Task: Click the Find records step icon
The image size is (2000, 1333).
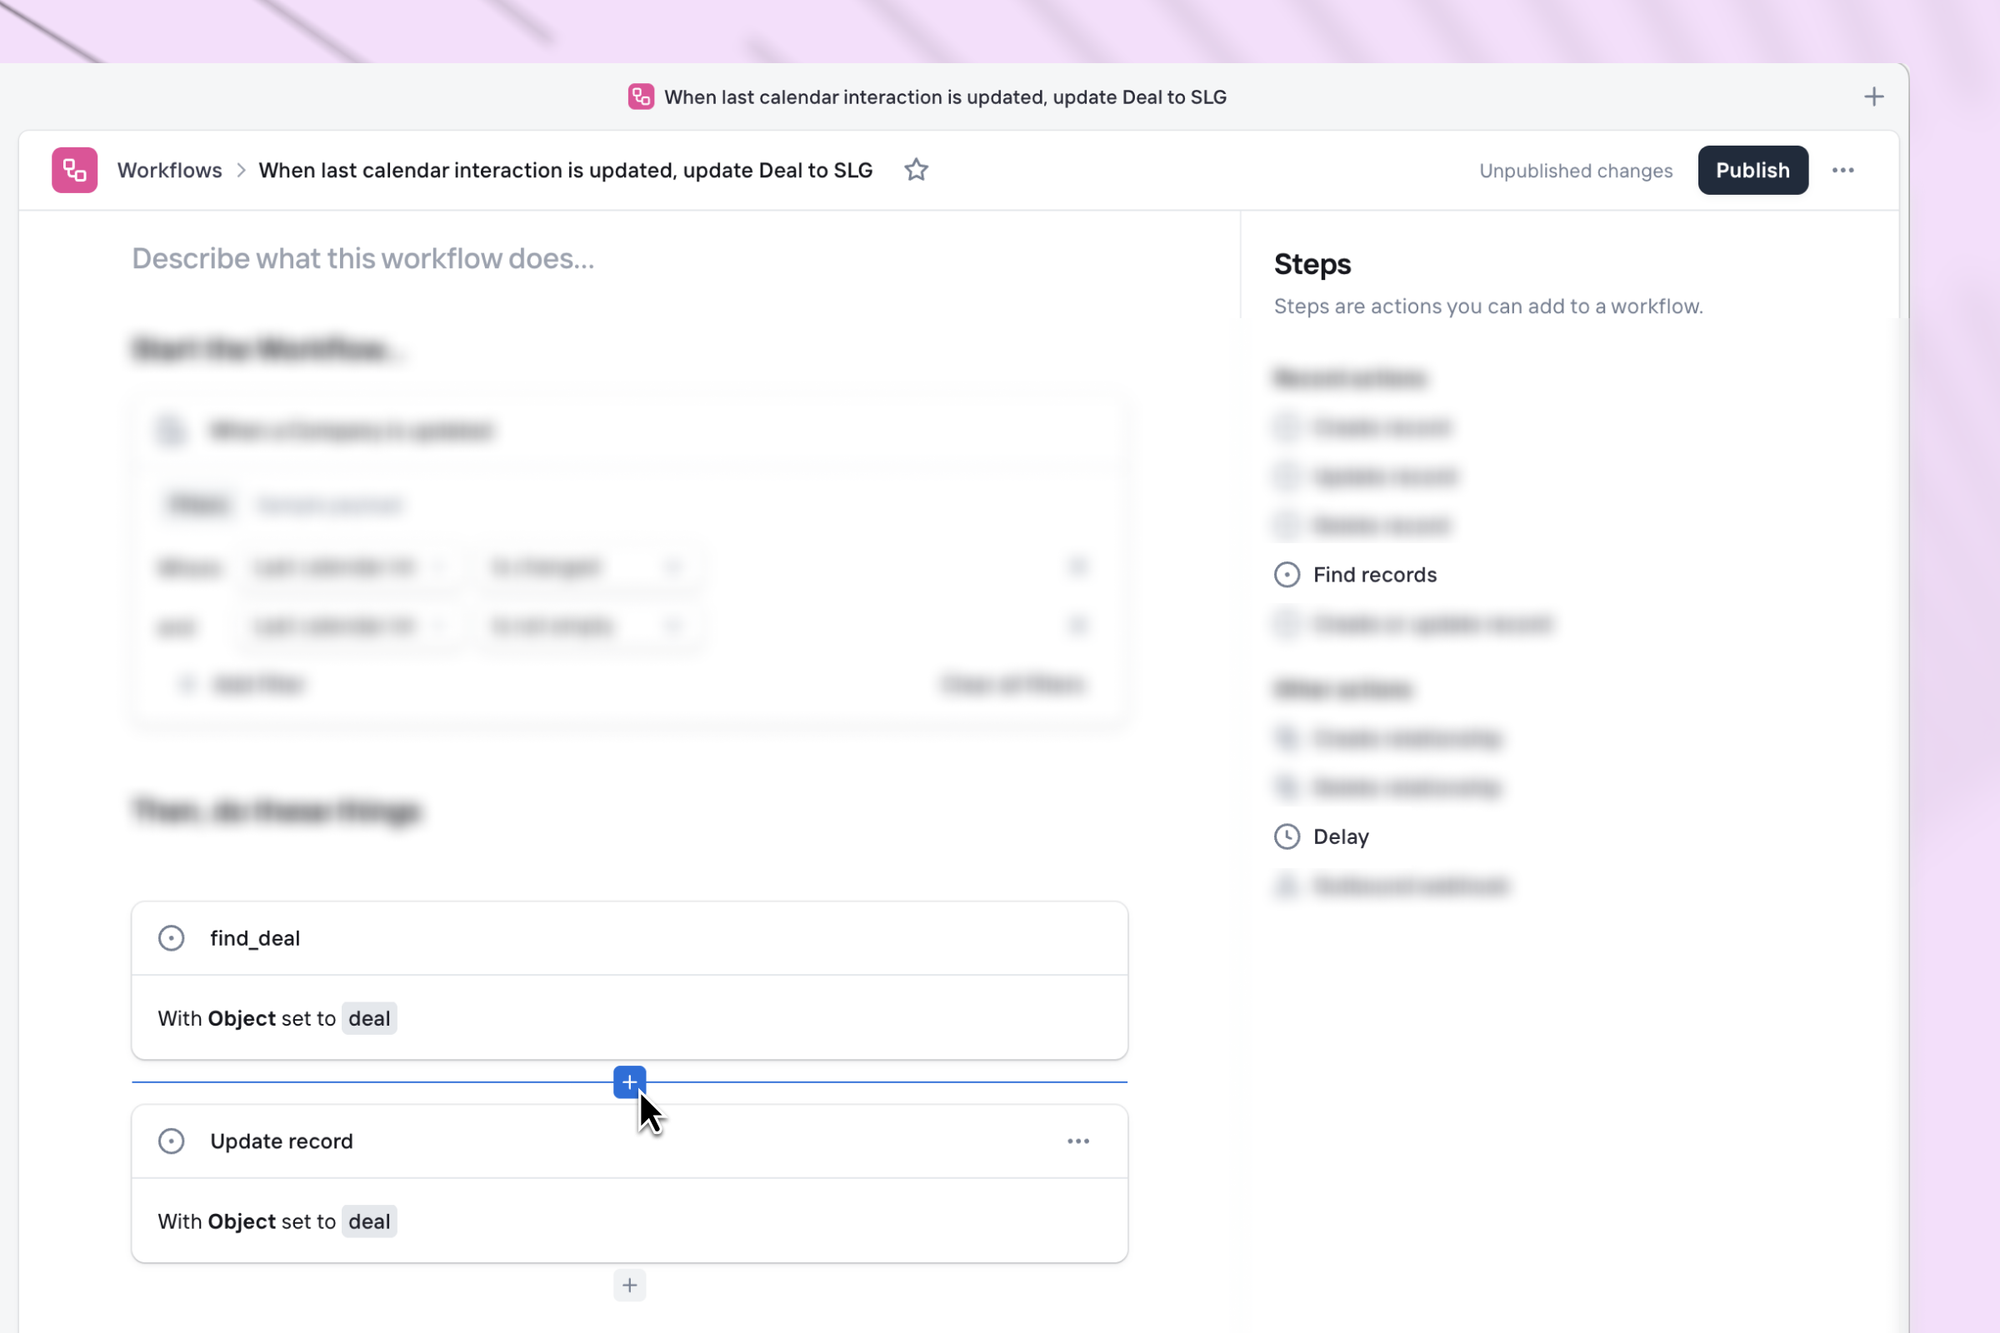Action: coord(1287,575)
